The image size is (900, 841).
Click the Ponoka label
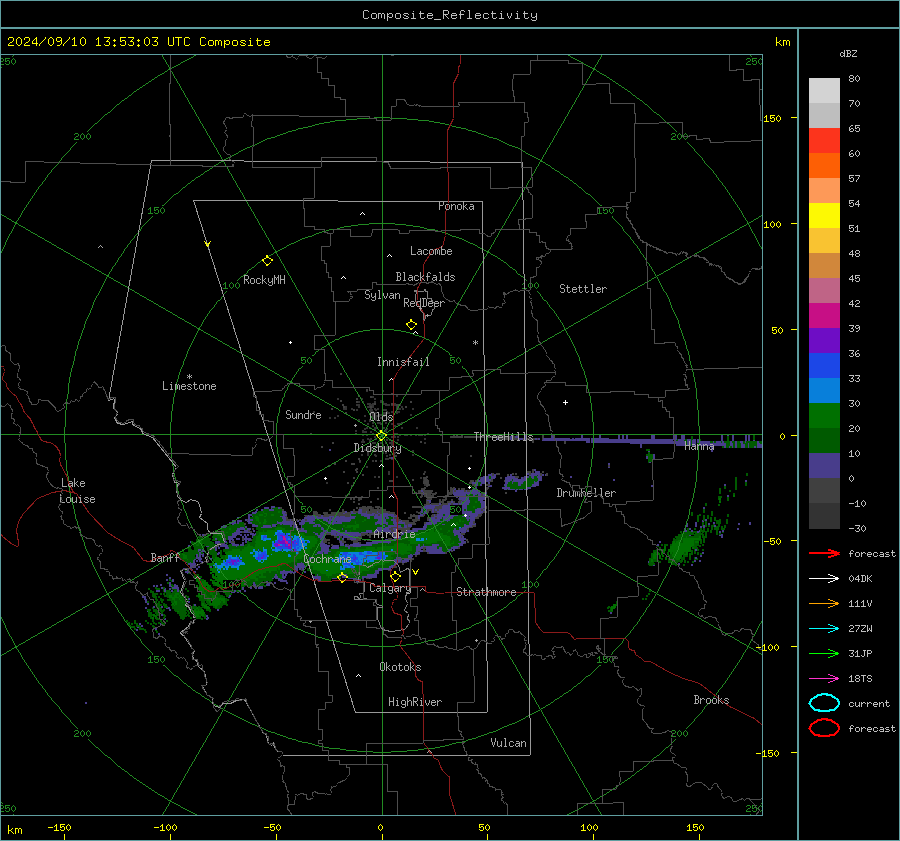point(456,206)
